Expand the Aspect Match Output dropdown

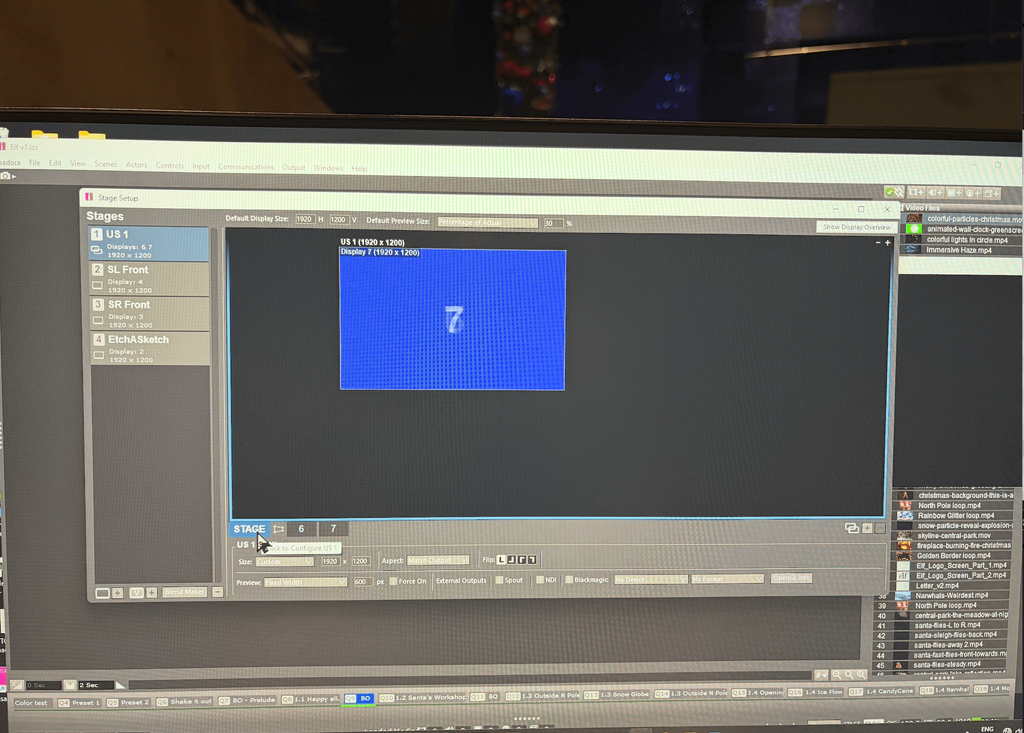coord(438,561)
